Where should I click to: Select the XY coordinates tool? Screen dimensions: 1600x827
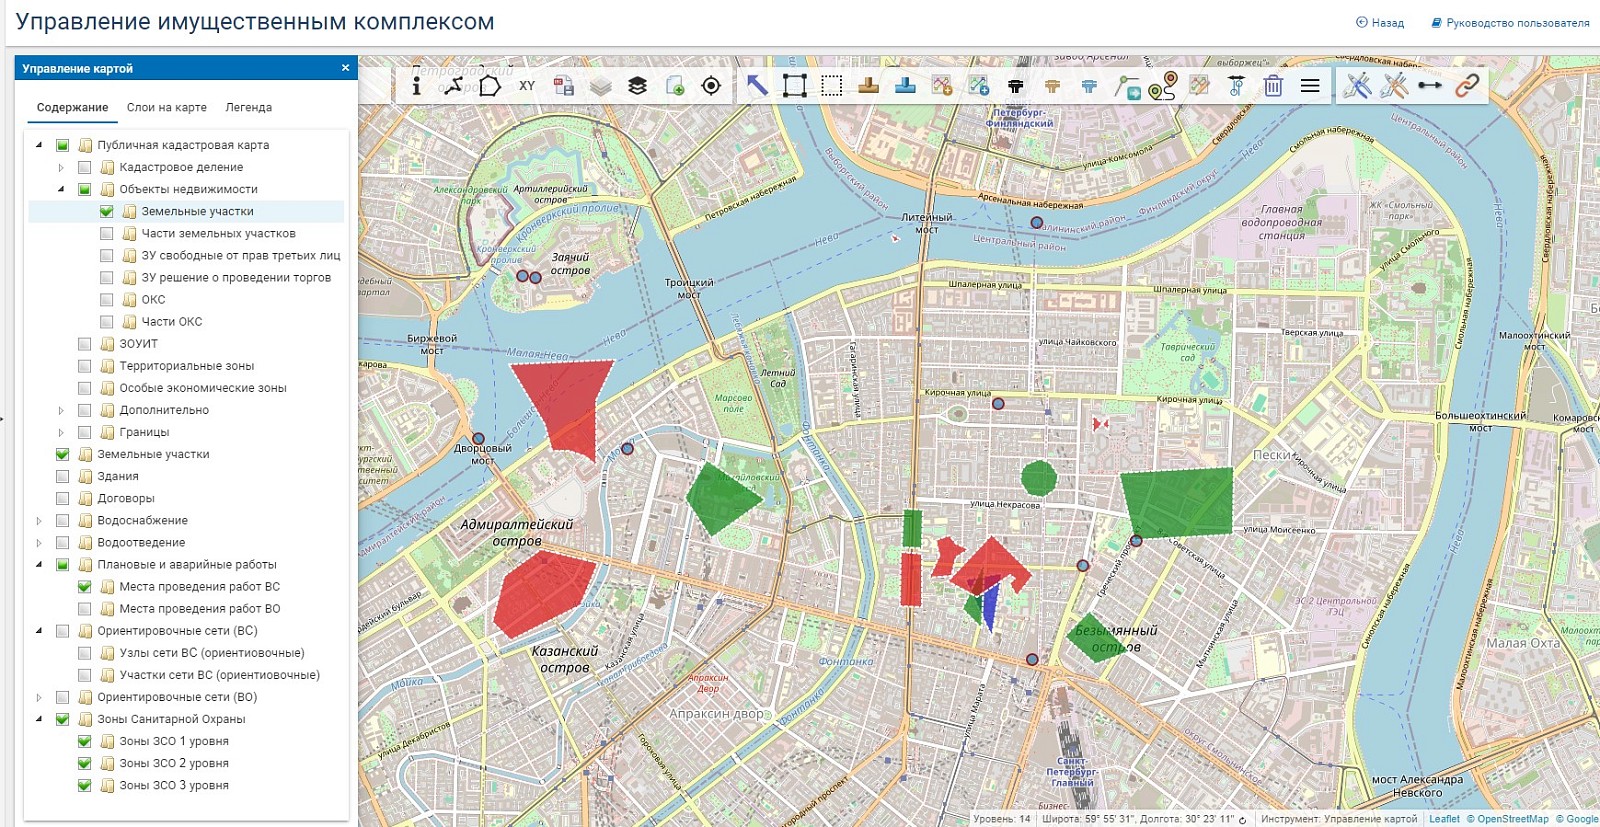click(x=527, y=86)
